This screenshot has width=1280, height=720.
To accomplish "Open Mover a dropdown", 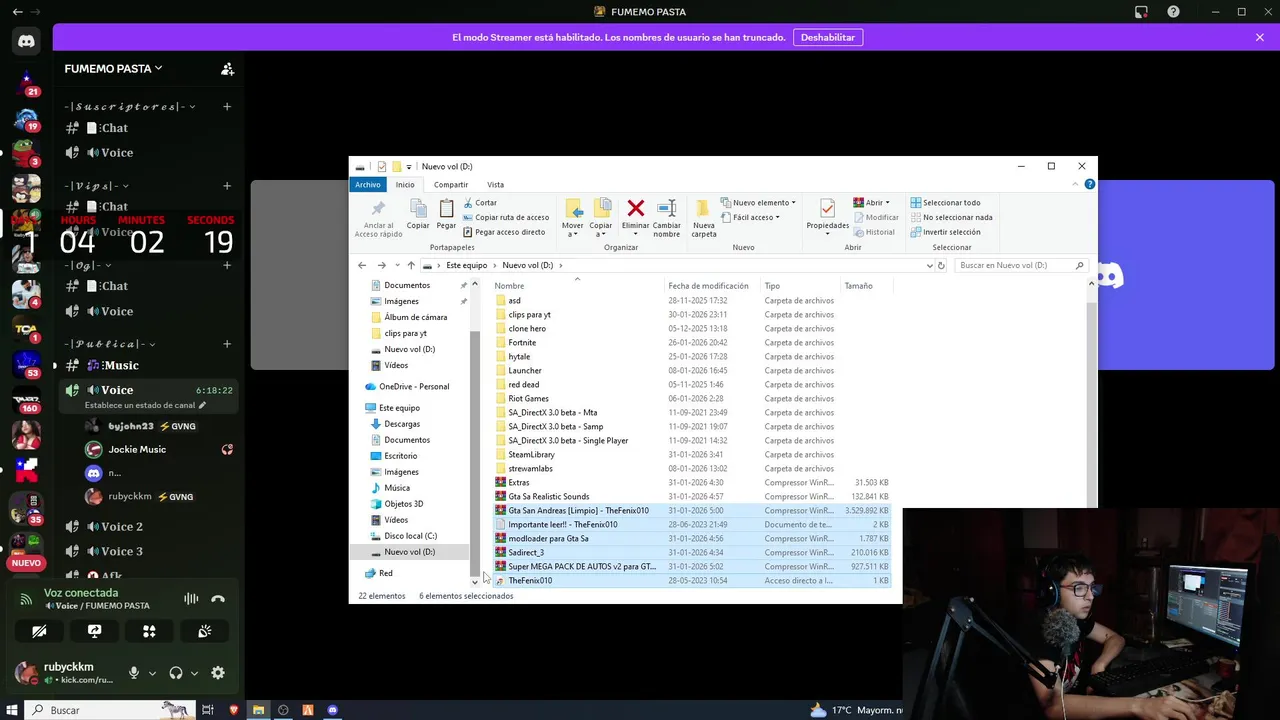I will click(x=572, y=217).
